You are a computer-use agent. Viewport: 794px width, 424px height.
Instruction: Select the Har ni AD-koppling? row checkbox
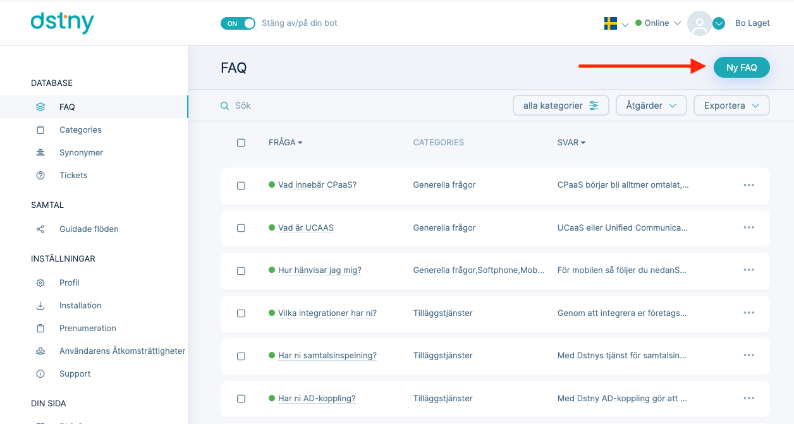pos(241,399)
